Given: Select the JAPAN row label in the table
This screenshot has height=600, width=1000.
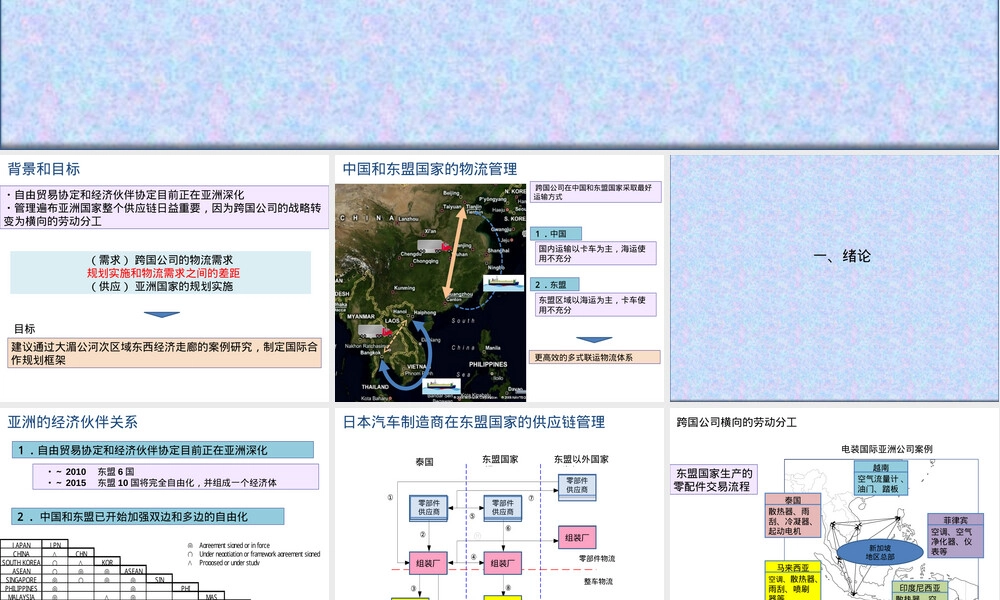Looking at the screenshot, I should (x=21, y=545).
